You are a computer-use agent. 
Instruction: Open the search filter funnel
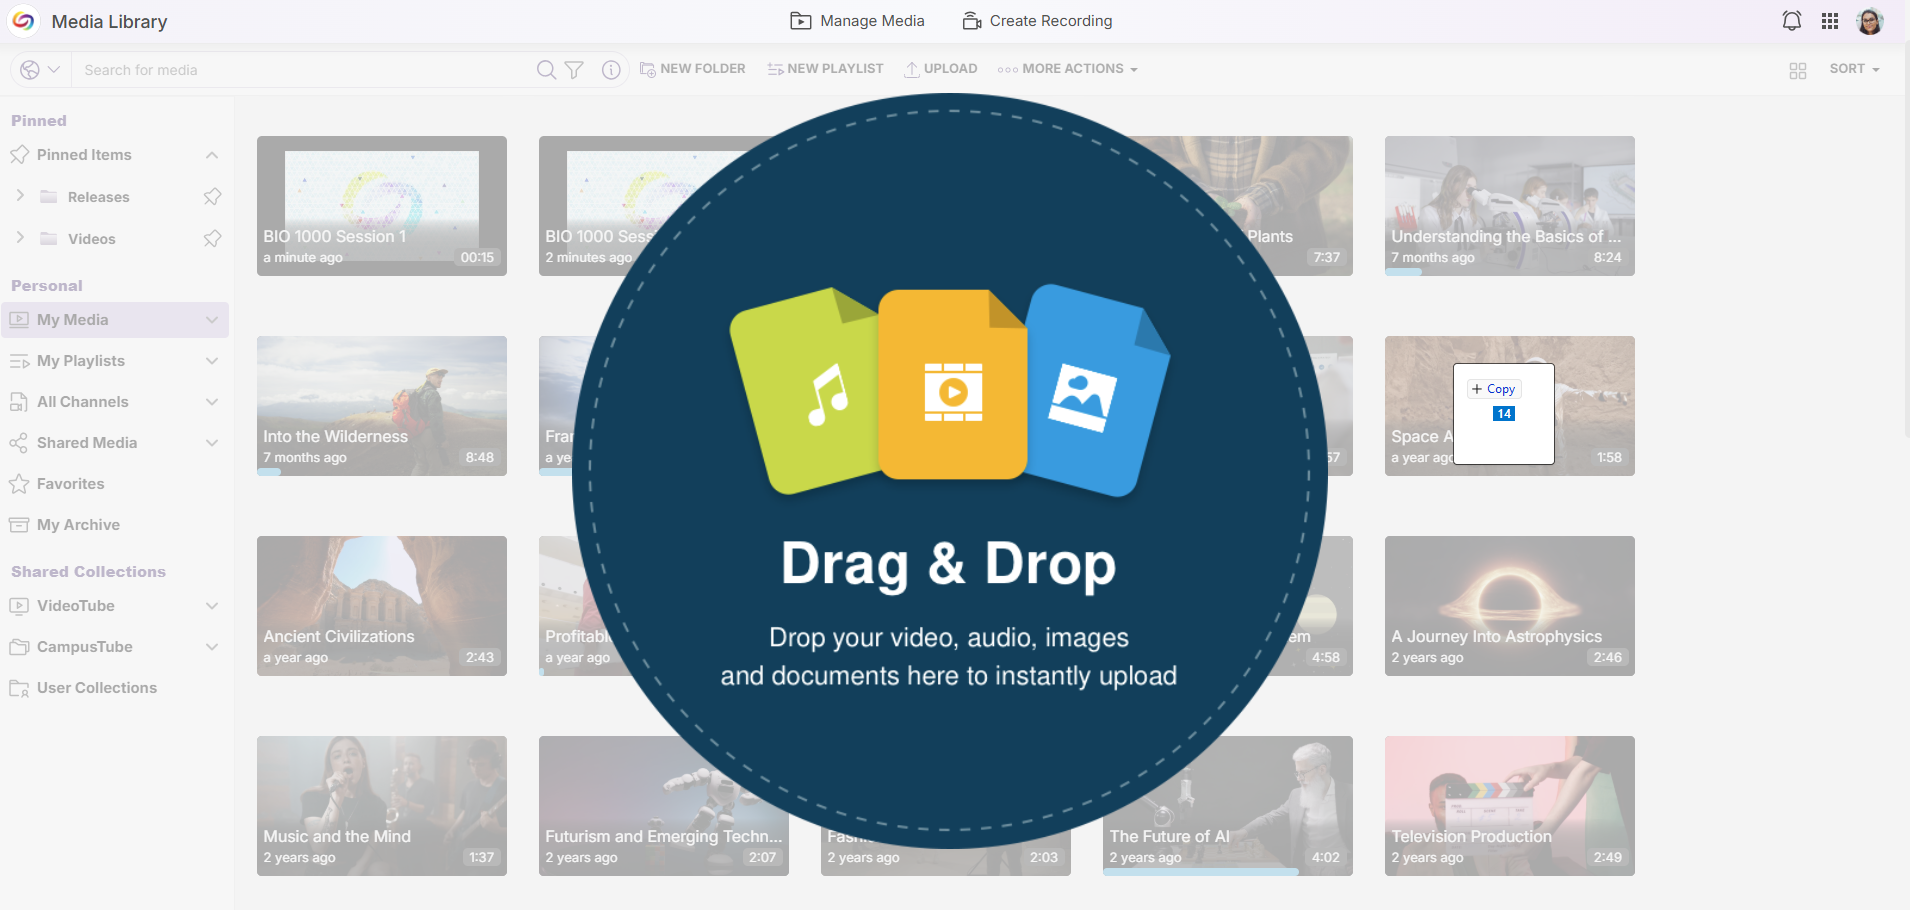(574, 69)
